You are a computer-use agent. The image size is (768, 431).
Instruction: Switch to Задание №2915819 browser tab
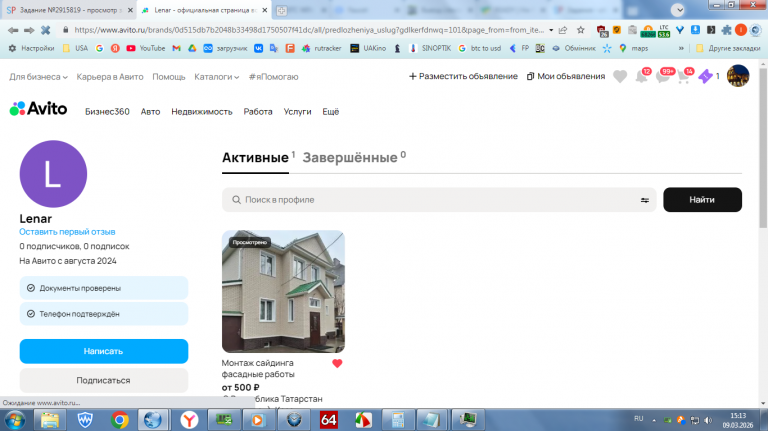[69, 10]
